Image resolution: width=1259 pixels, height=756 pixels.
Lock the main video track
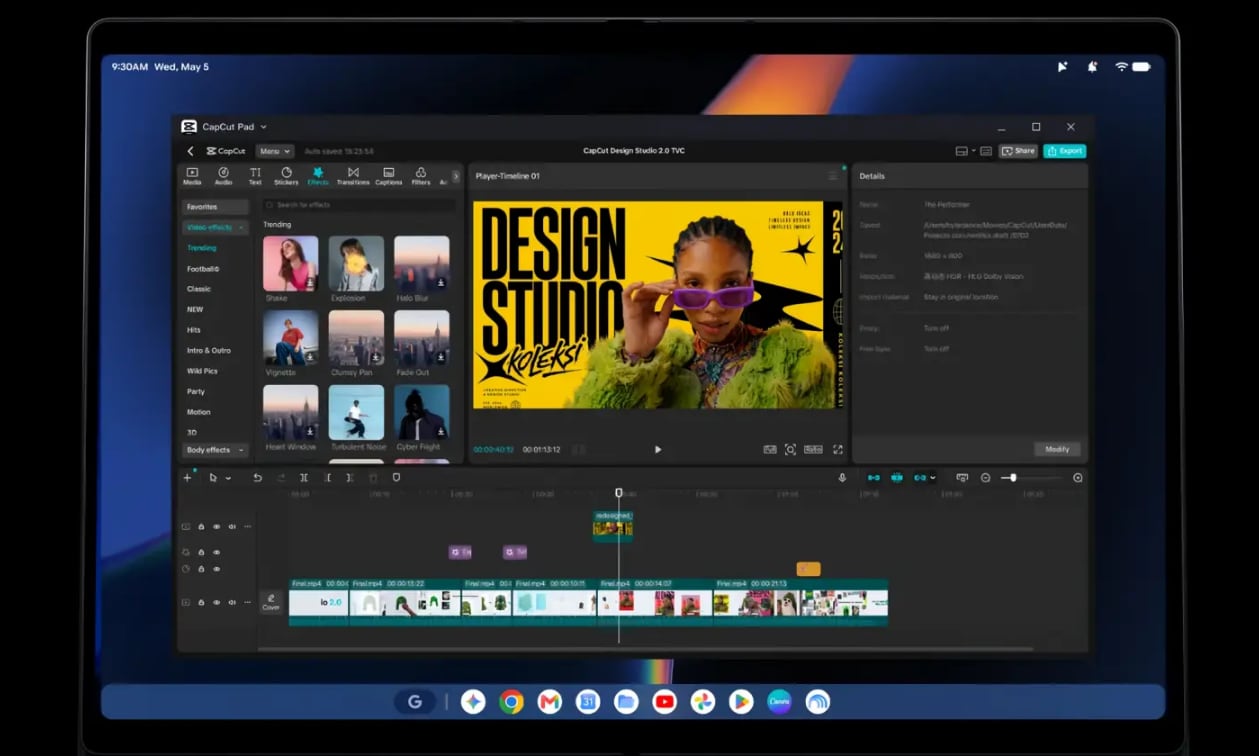[x=201, y=602]
